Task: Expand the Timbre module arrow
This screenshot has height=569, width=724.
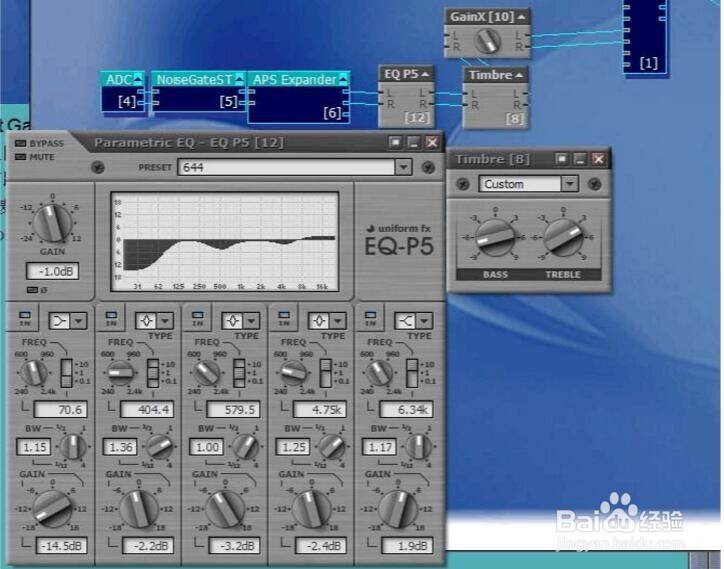Action: (519, 75)
